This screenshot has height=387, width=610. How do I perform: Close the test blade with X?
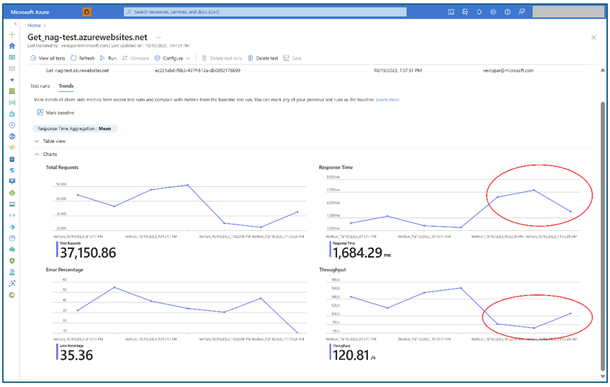pos(594,37)
